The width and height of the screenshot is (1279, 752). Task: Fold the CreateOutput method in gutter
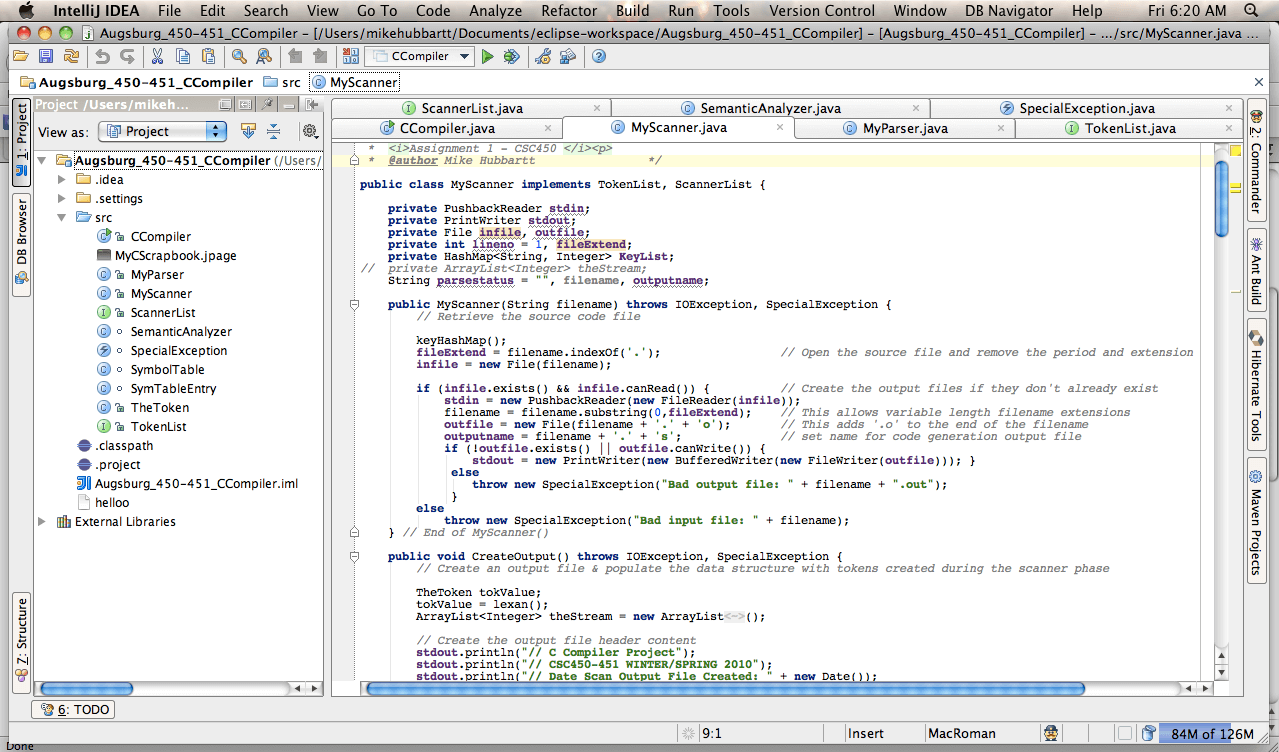click(353, 556)
